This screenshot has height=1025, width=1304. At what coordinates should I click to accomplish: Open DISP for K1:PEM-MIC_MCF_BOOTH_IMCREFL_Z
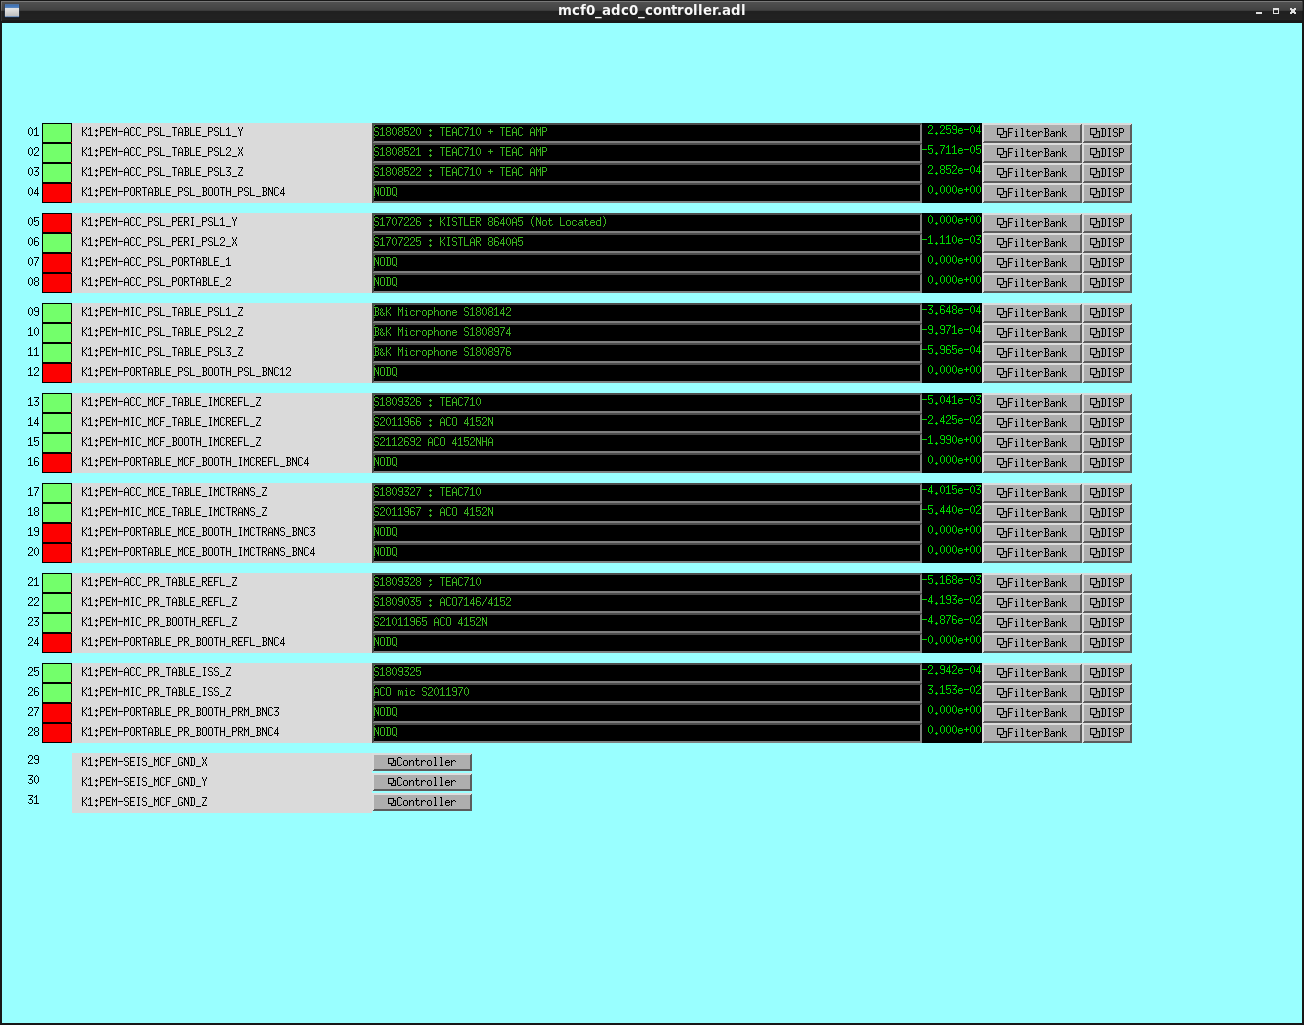coord(1107,443)
